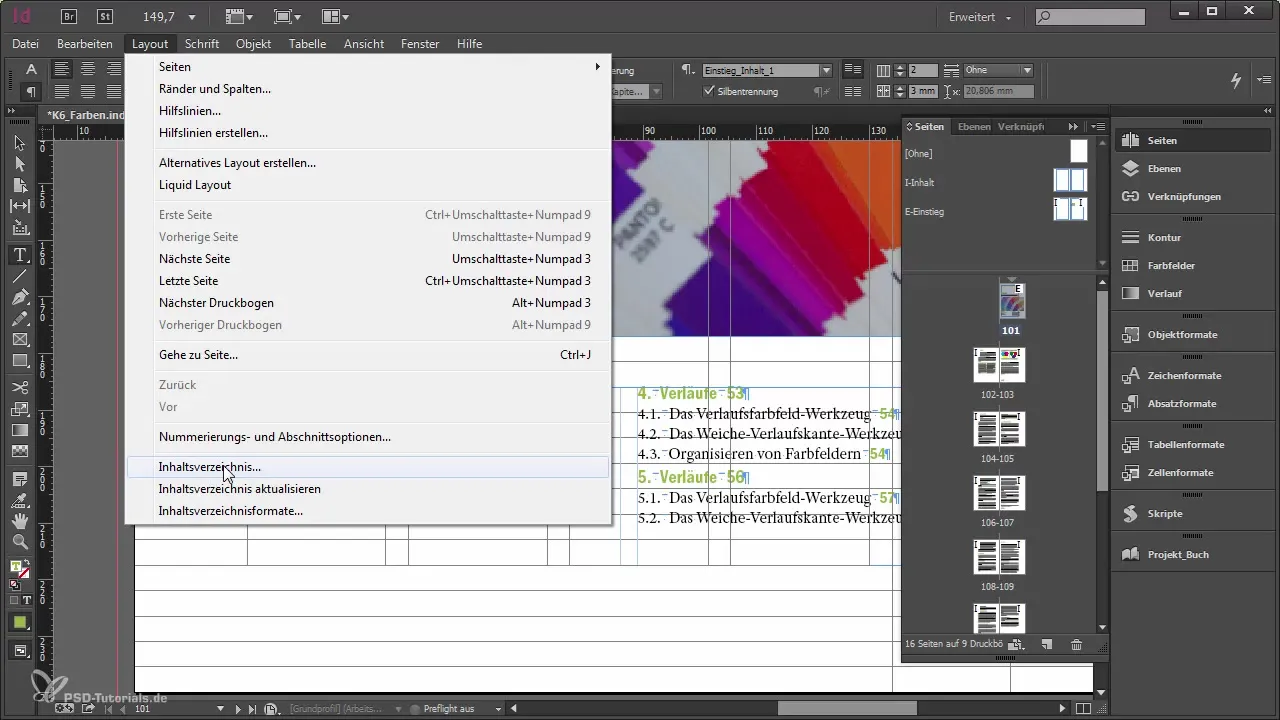This screenshot has height=720, width=1280.
Task: Select the Scissors tool
Action: (x=20, y=387)
